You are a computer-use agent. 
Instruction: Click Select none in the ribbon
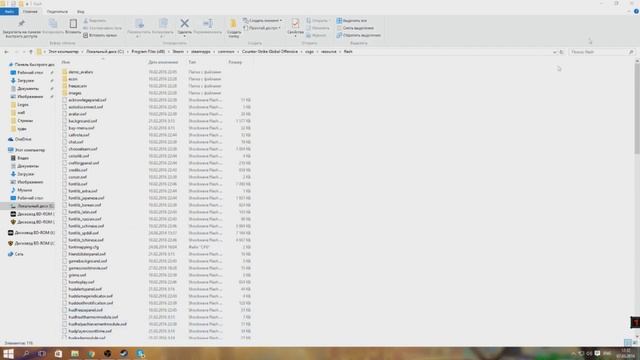point(355,28)
